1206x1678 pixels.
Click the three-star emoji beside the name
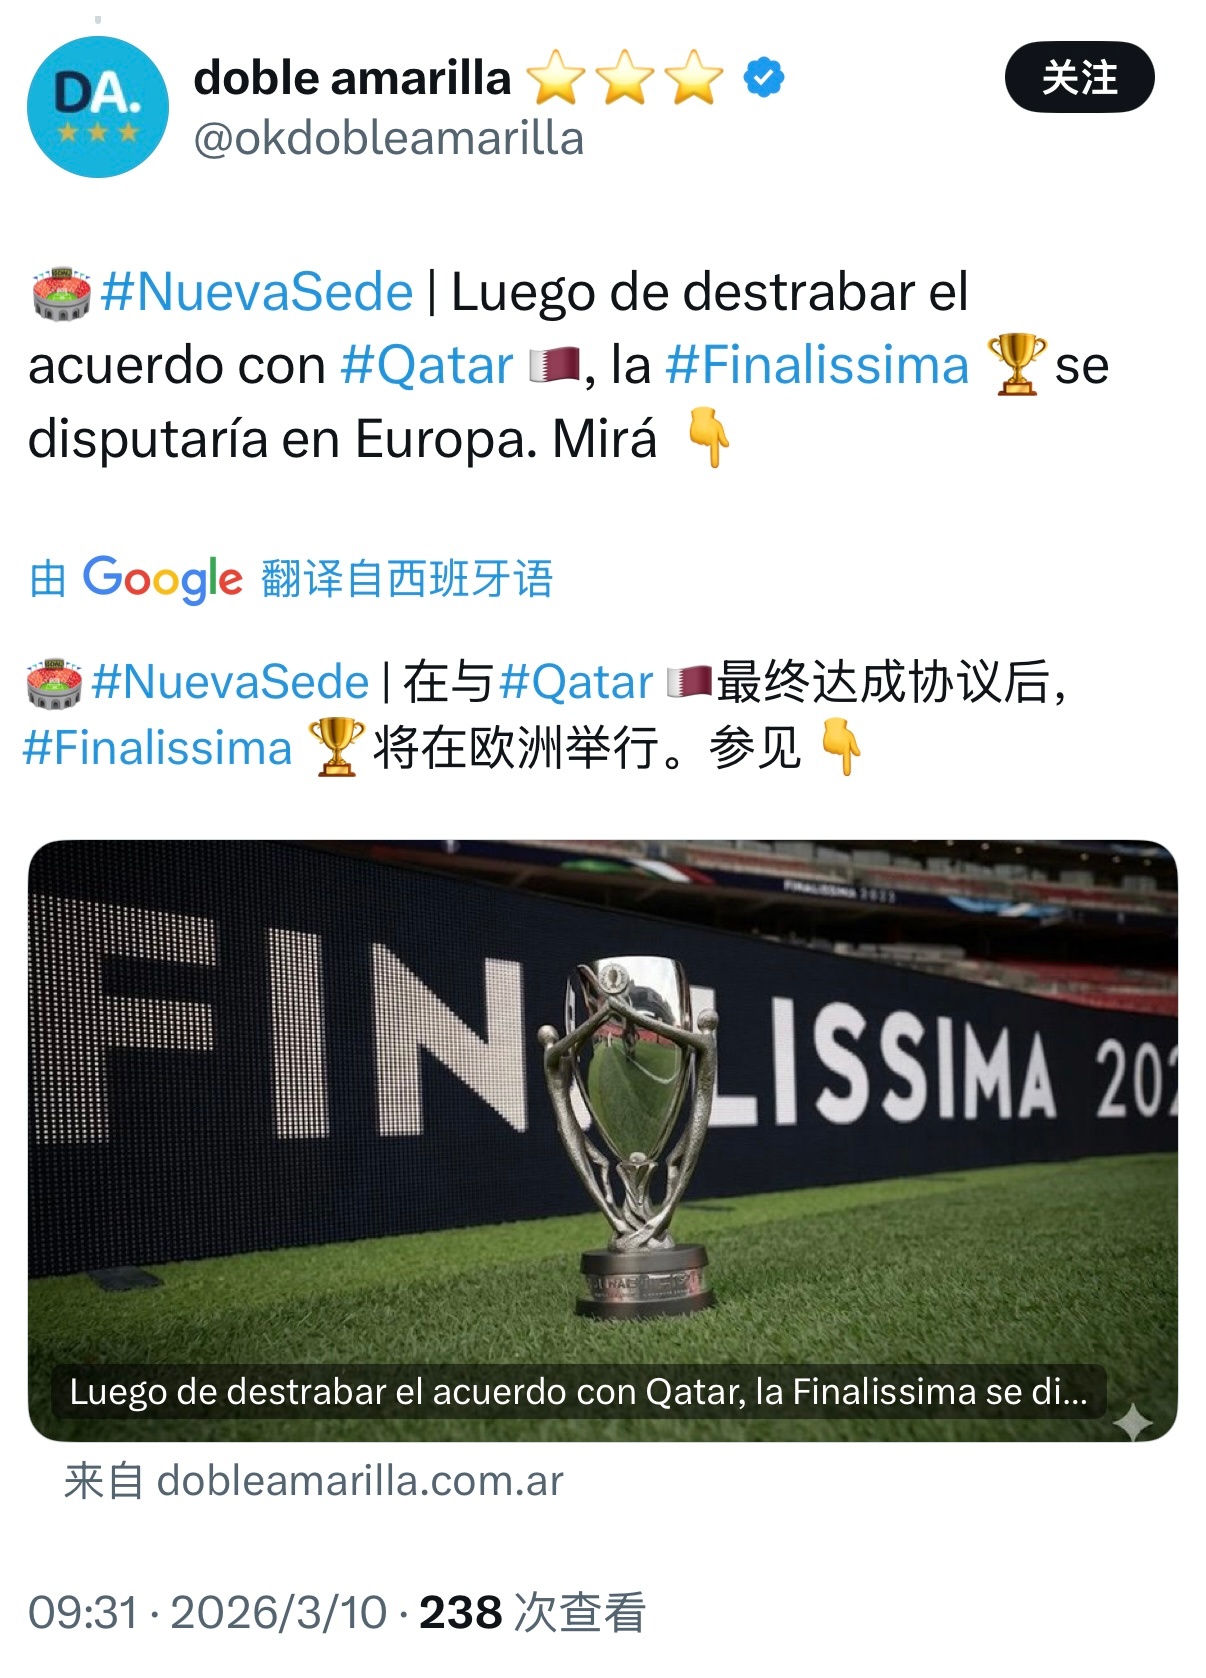click(625, 78)
